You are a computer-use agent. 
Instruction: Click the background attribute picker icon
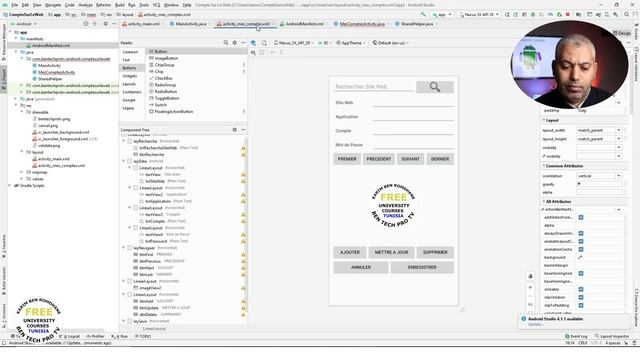(580, 258)
